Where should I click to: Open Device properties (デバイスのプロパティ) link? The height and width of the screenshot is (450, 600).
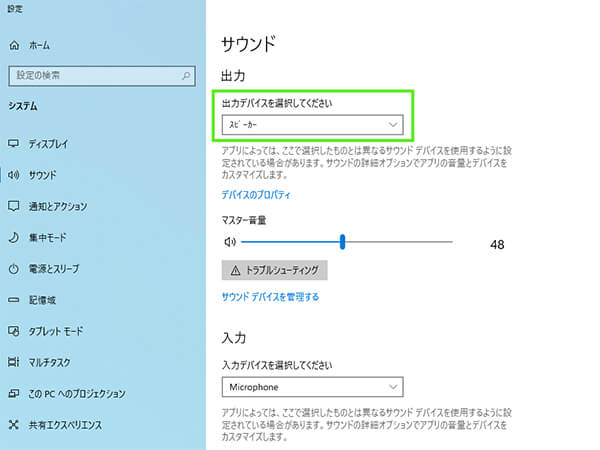point(256,194)
